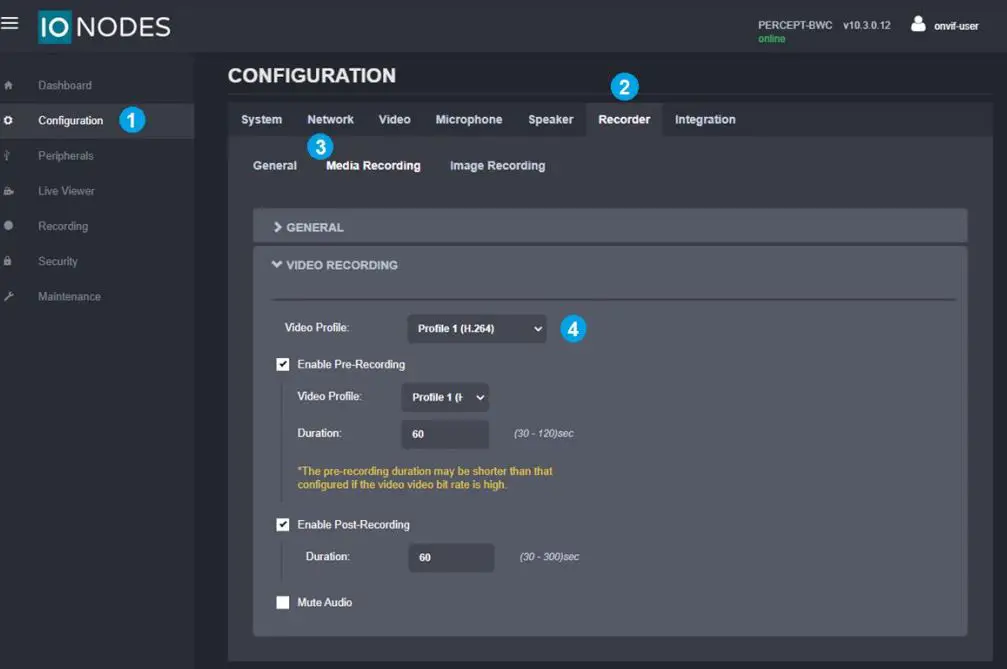The height and width of the screenshot is (669, 1007).
Task: Click the Dashboard home icon
Action: click(x=8, y=85)
